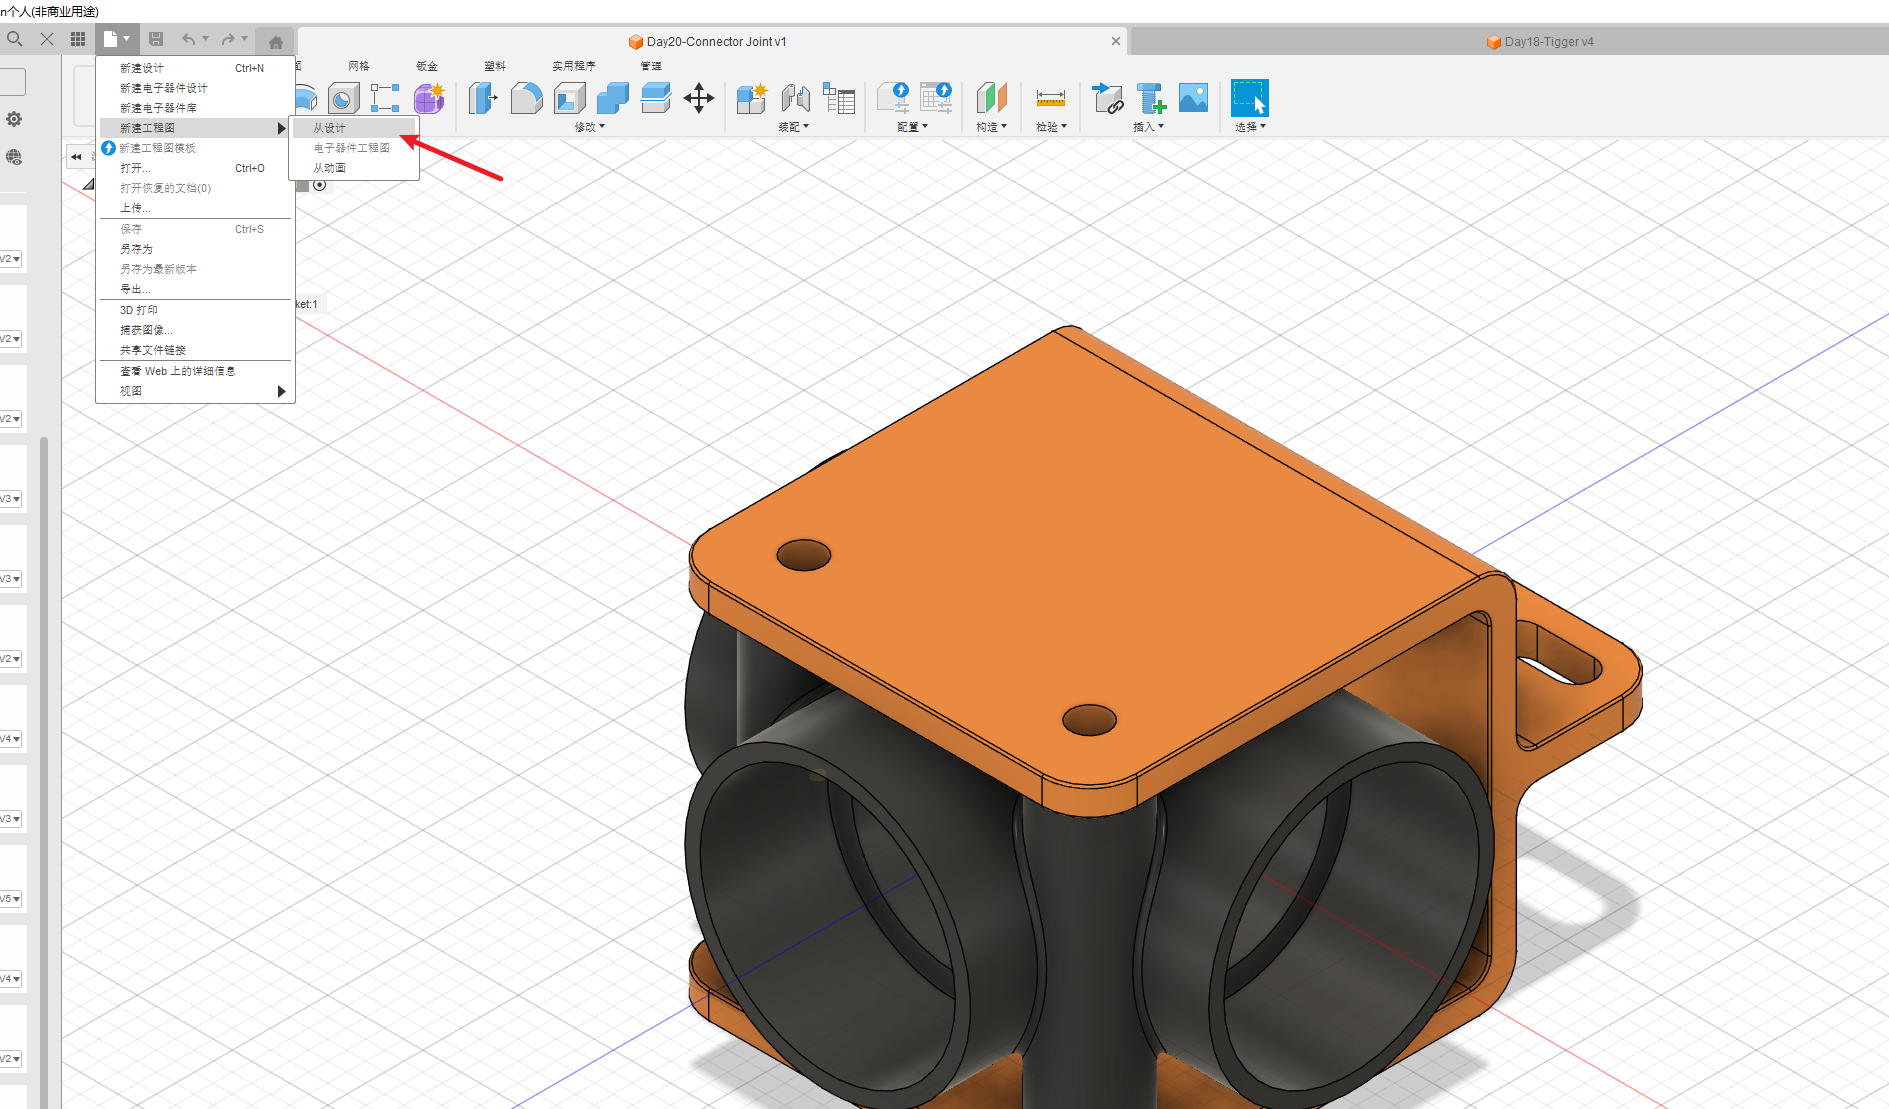Collapse the browser with double-arrow button

76,157
